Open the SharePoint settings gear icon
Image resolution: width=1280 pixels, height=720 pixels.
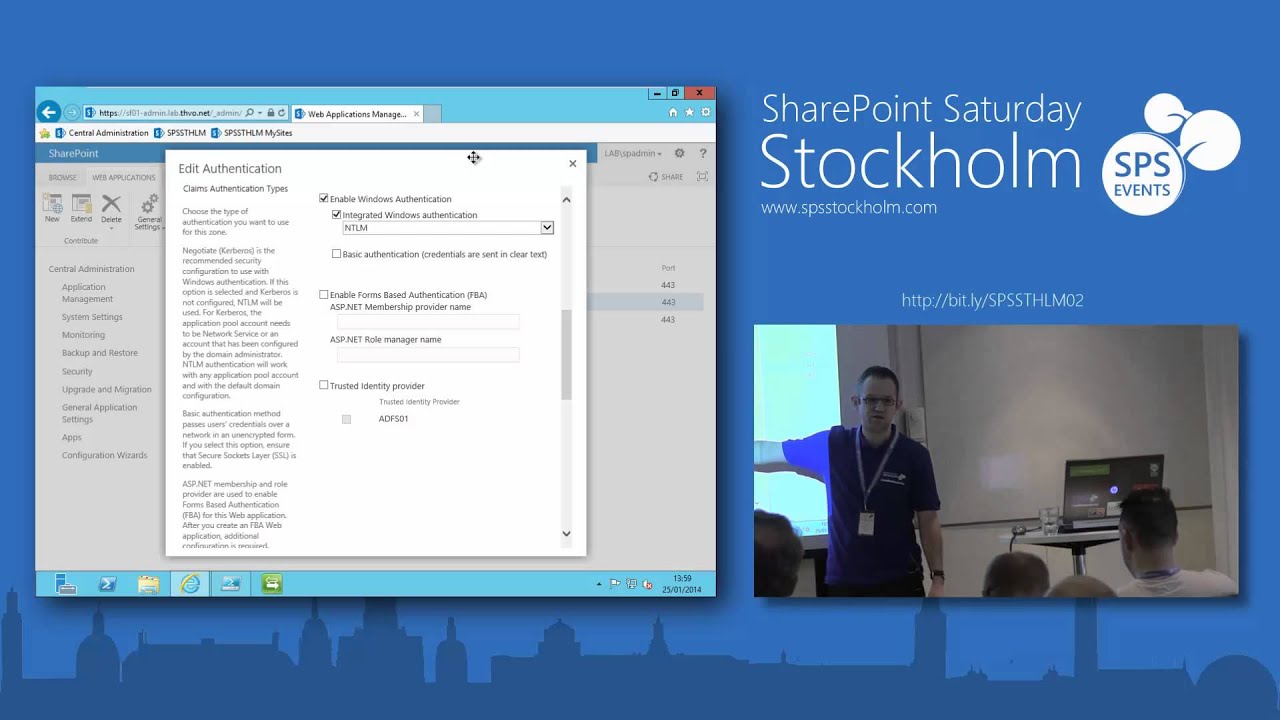click(679, 153)
